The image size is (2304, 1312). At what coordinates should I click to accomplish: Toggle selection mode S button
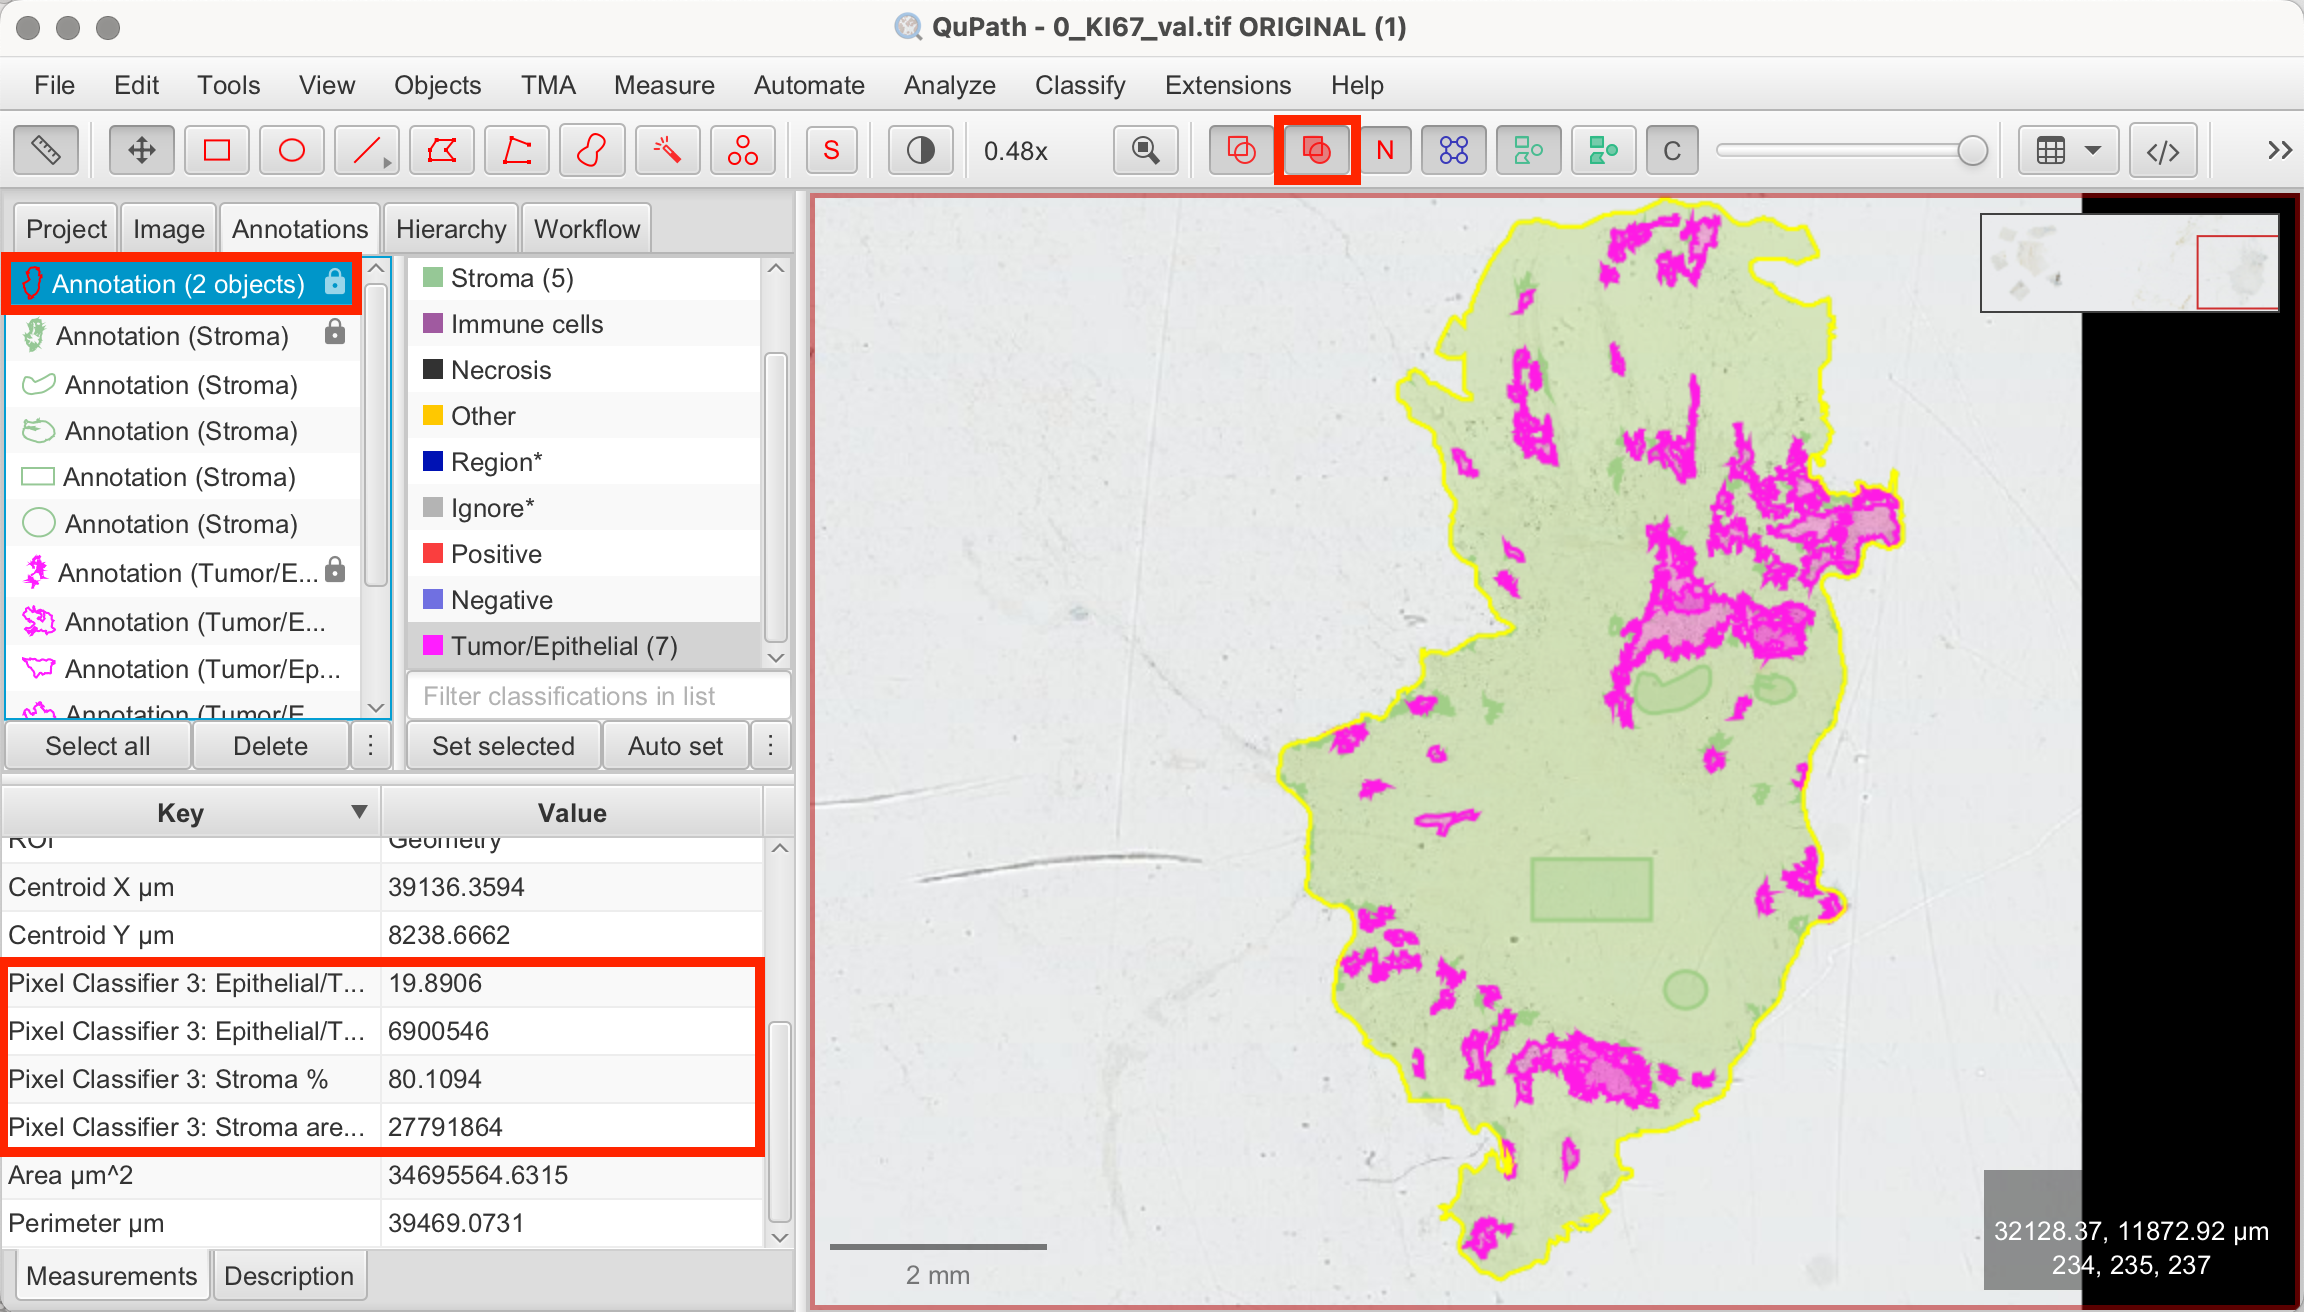click(831, 151)
